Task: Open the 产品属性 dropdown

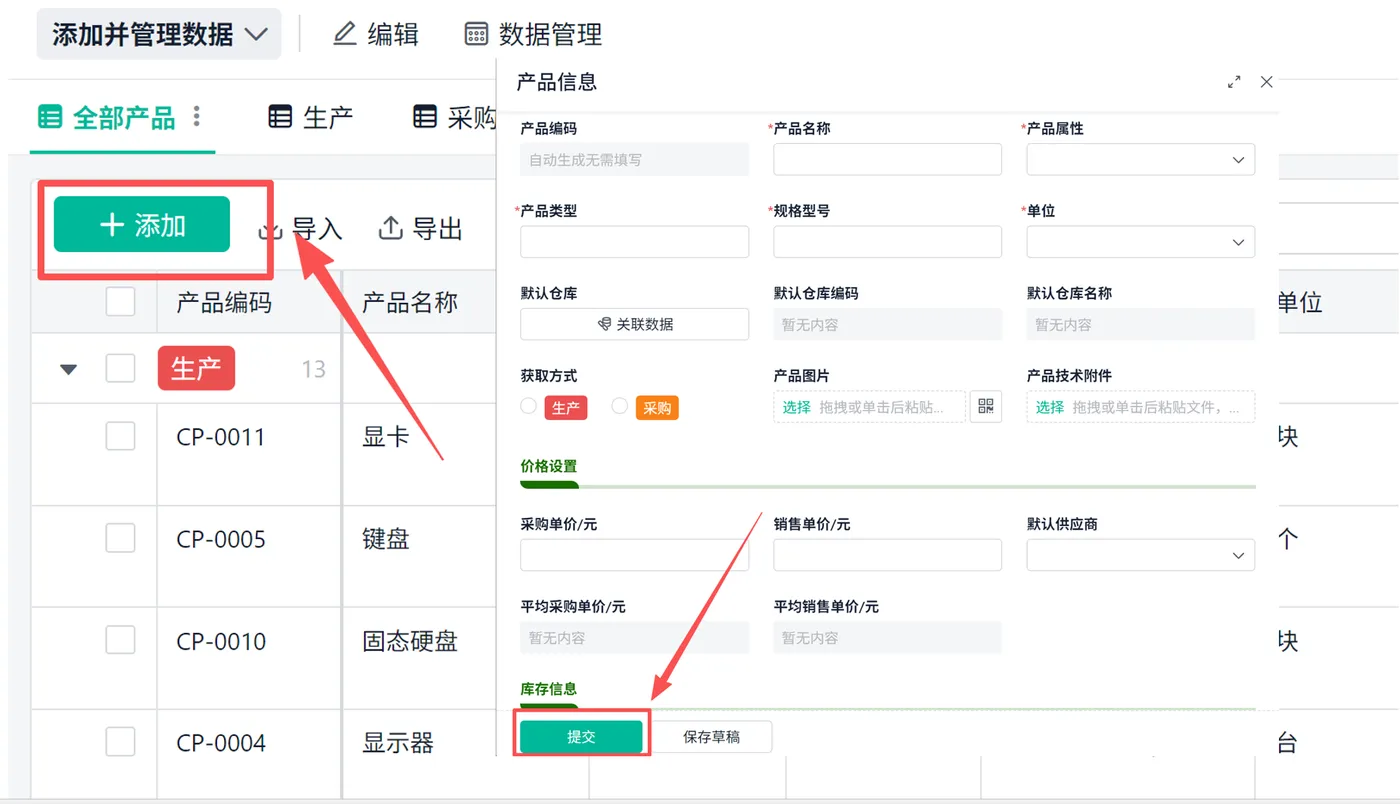Action: pyautogui.click(x=1140, y=160)
